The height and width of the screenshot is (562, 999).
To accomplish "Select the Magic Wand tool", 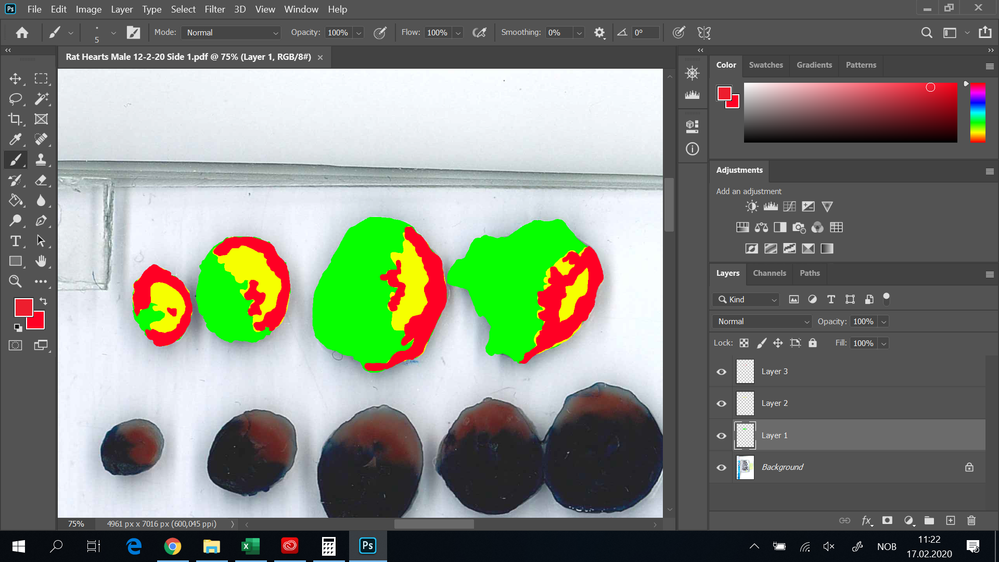I will click(x=41, y=99).
